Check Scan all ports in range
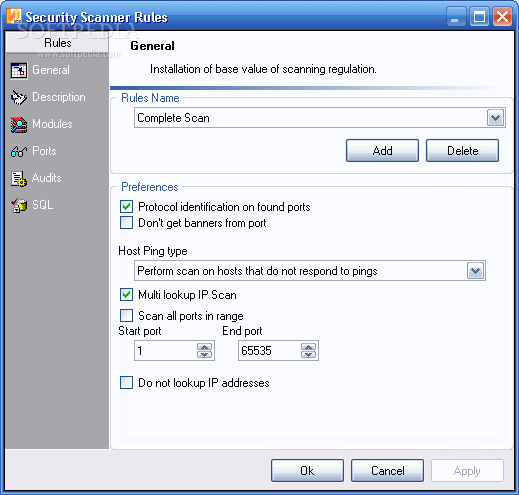 point(126,315)
